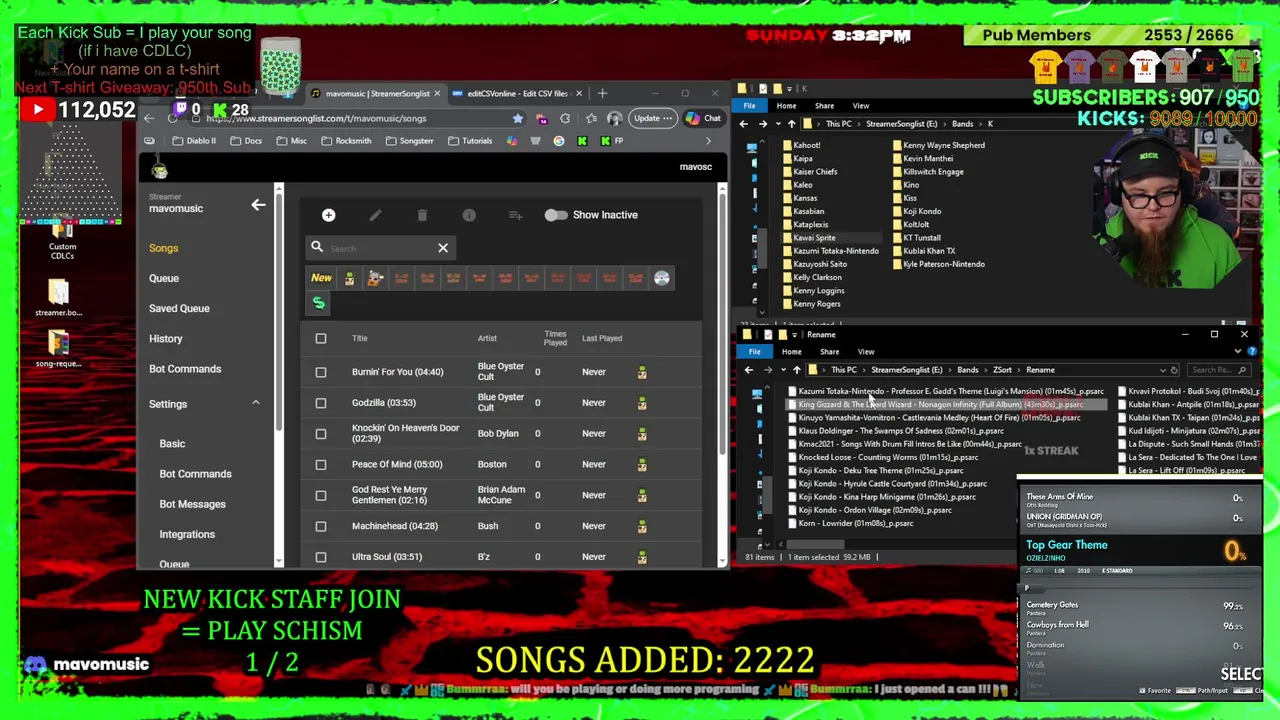
Task: Open the File tab in K folder window
Action: (749, 106)
